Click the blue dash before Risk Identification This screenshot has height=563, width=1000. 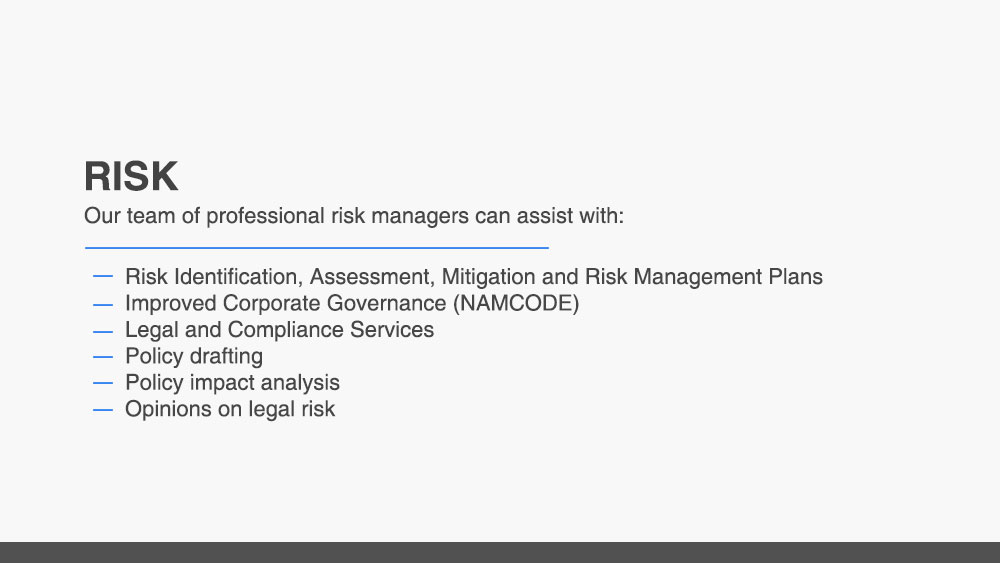point(103,277)
